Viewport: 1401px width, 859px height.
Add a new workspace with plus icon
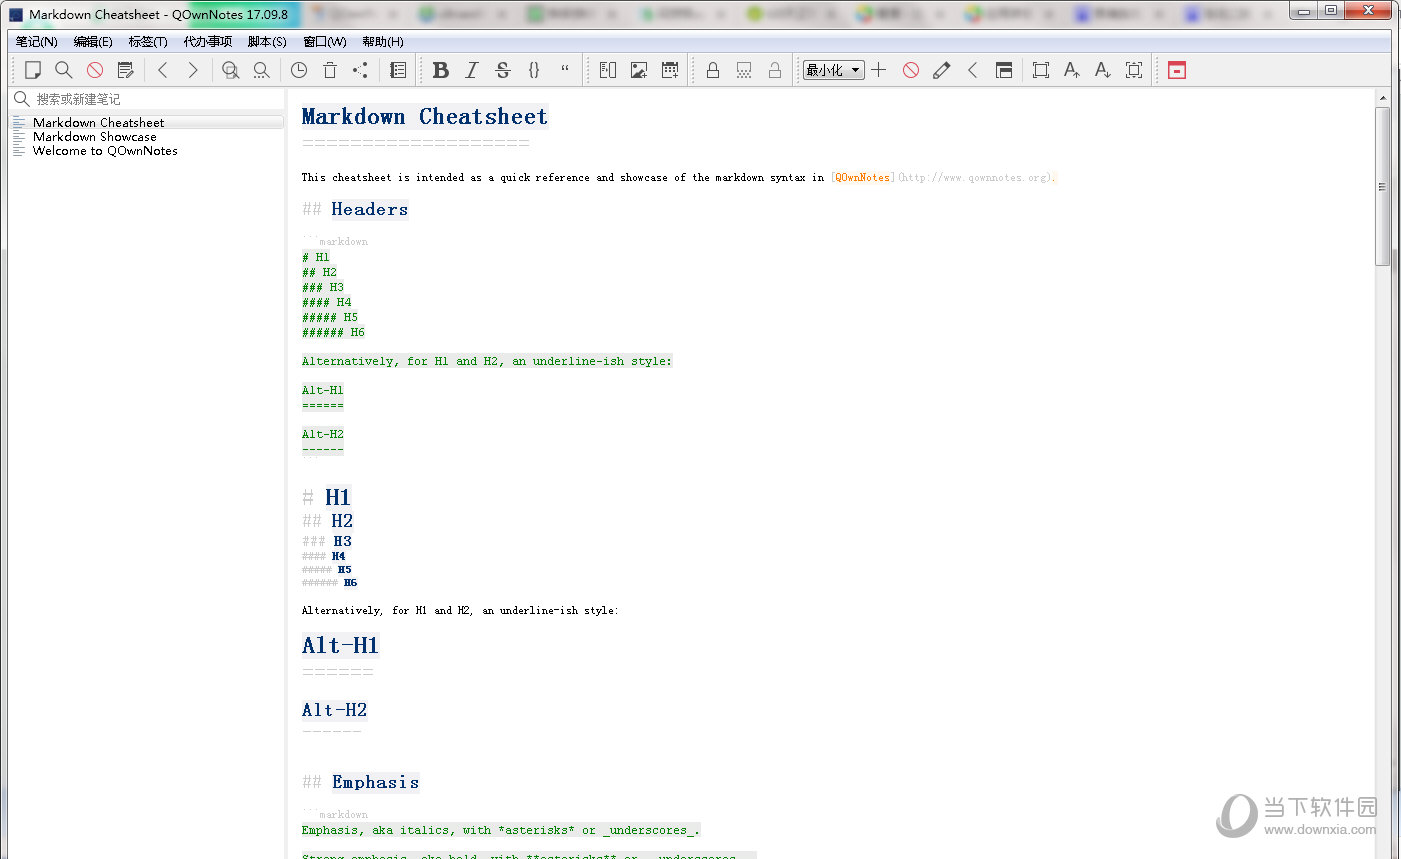(x=879, y=70)
